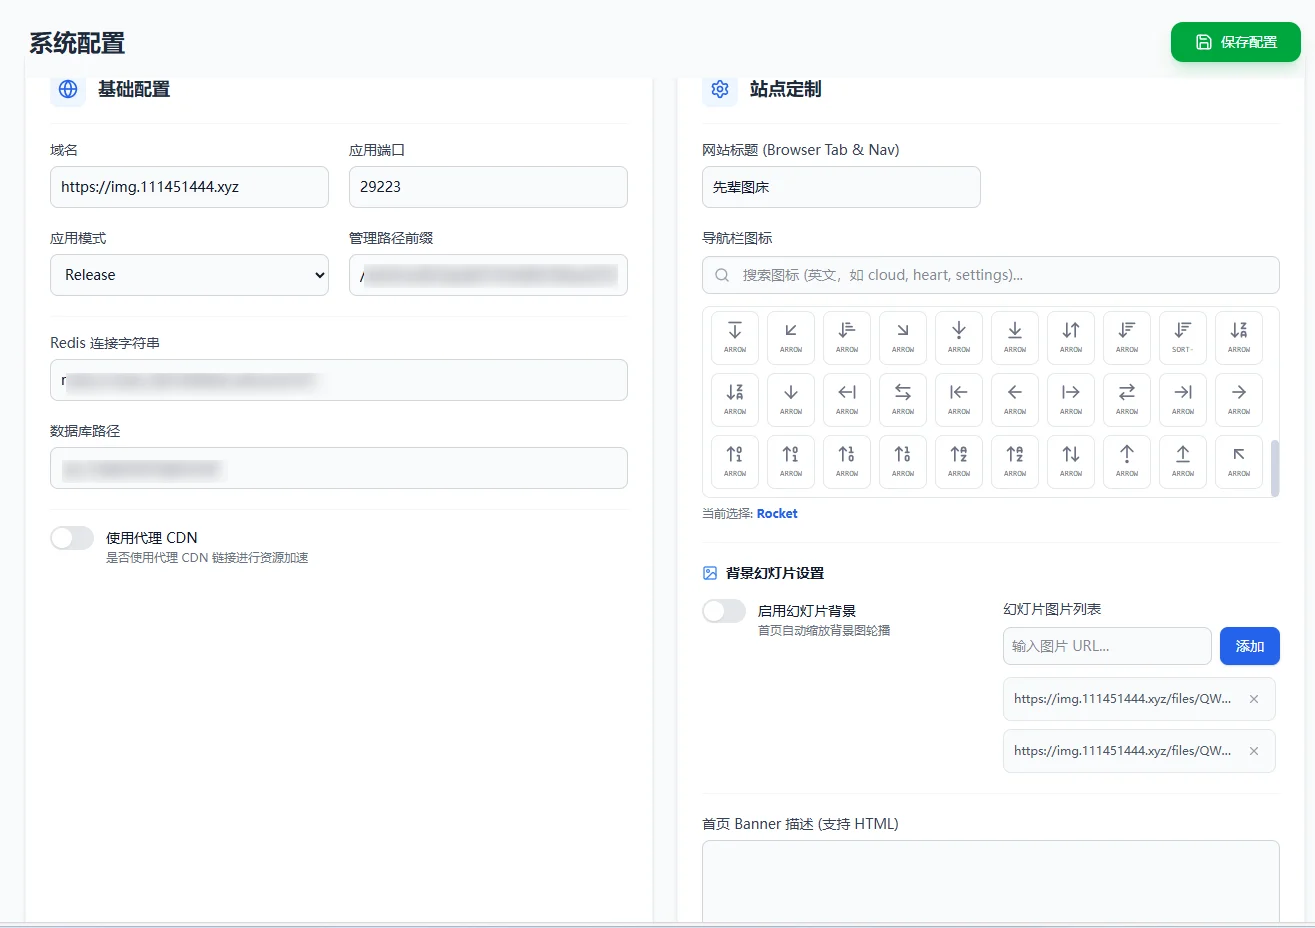
Task: Select the down-right diagonal arrow icon
Action: pos(903,337)
